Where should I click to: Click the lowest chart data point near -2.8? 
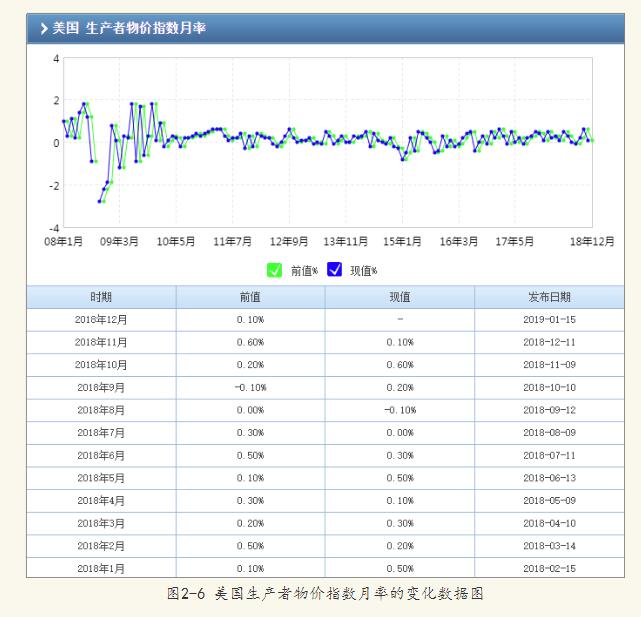coord(99,202)
